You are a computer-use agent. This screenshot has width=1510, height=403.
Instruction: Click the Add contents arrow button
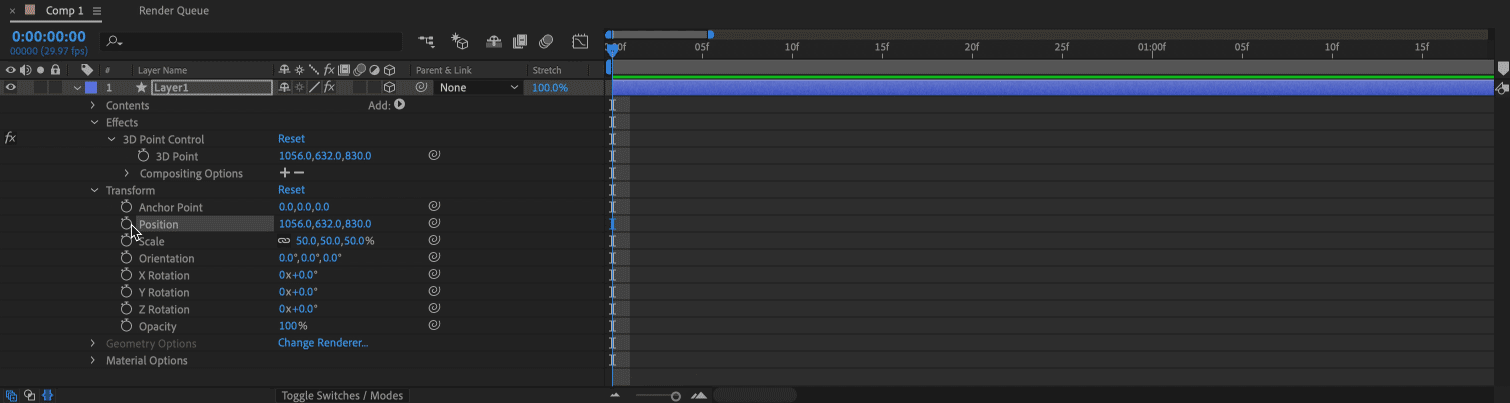point(399,104)
